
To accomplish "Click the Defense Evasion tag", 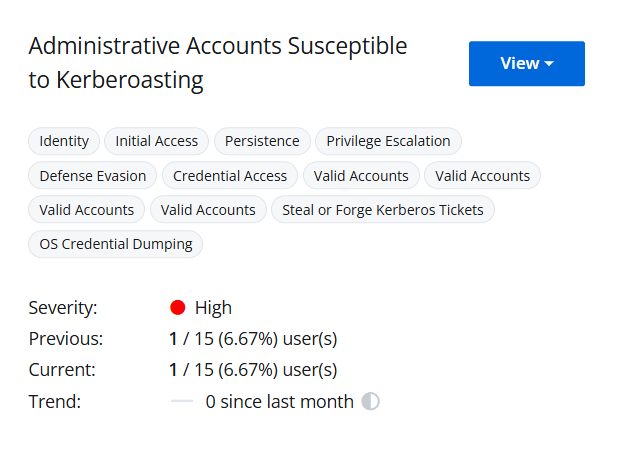I will 93,176.
